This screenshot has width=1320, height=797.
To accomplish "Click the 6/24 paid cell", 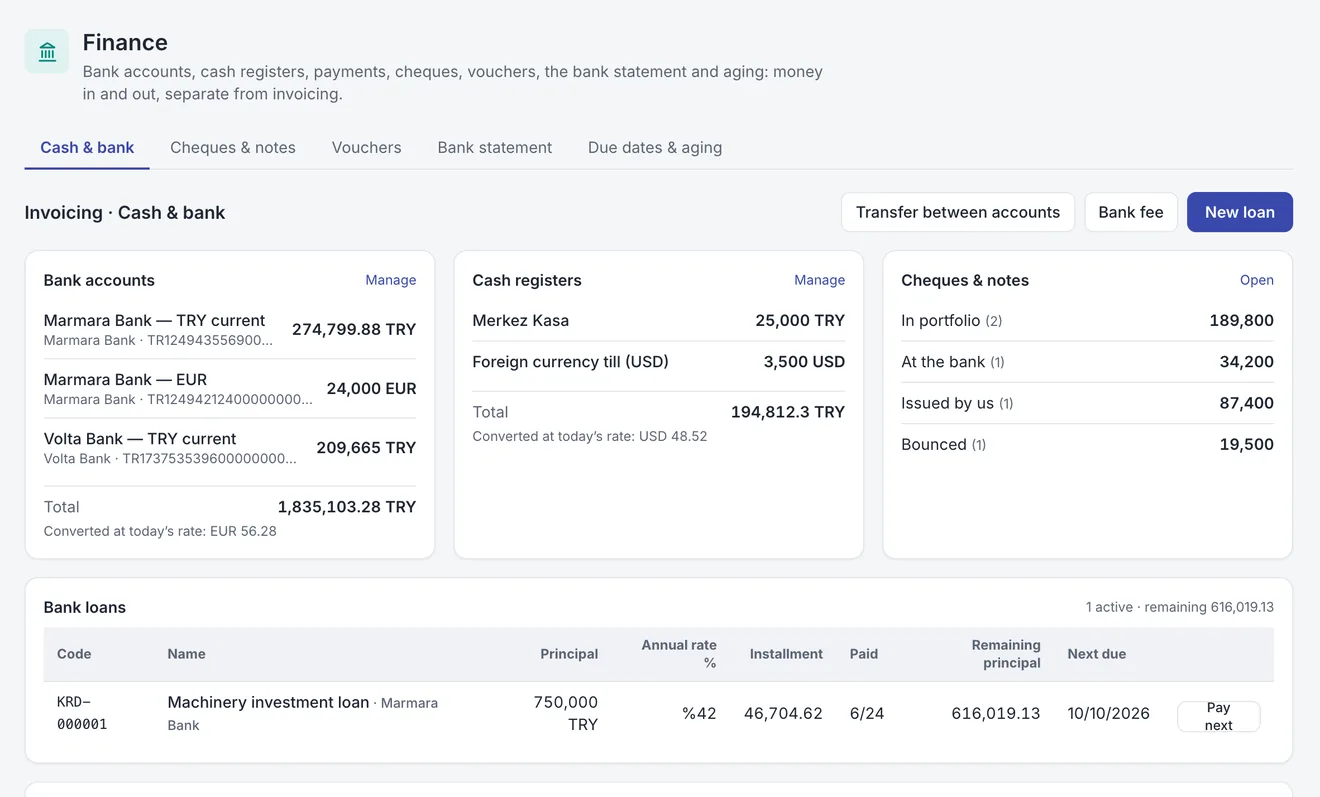I will click(x=866, y=713).
